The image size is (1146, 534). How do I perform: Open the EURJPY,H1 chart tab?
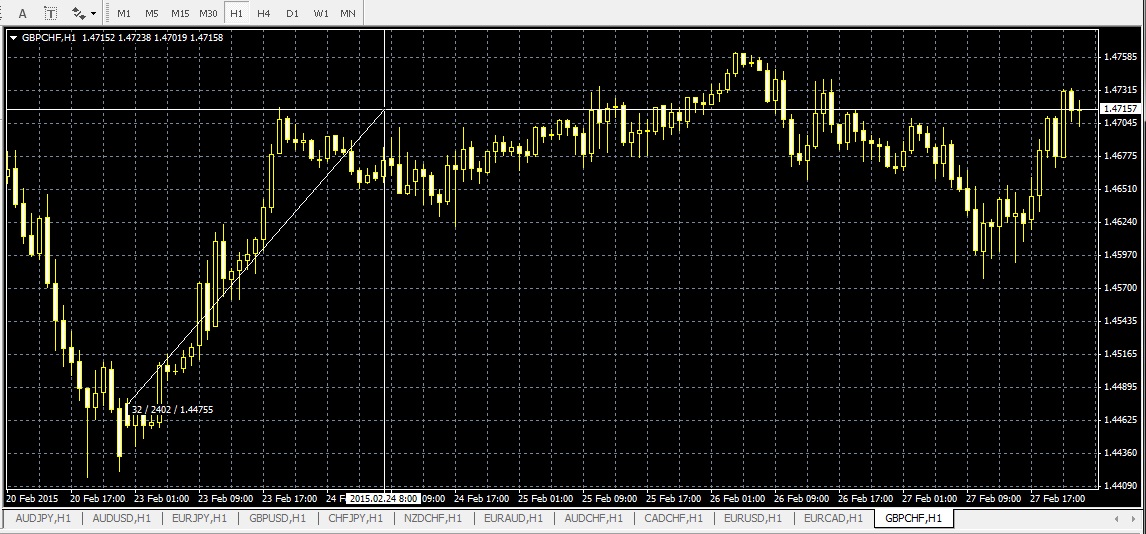coord(200,518)
